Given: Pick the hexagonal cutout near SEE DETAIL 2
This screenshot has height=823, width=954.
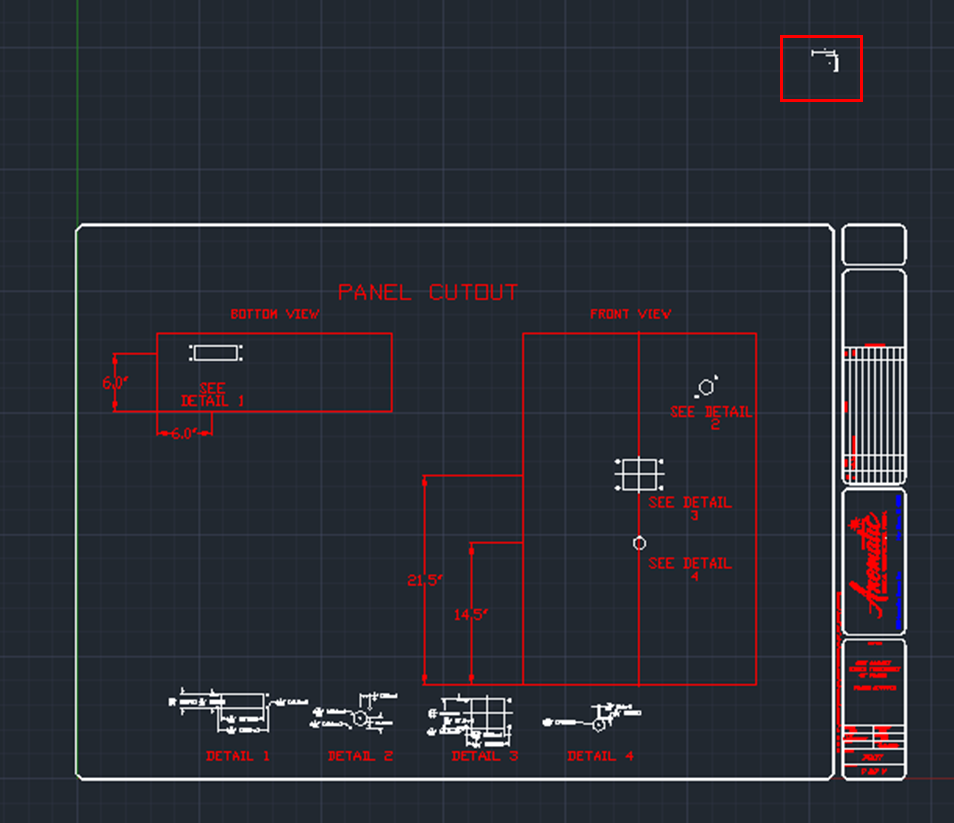Looking at the screenshot, I should point(706,387).
